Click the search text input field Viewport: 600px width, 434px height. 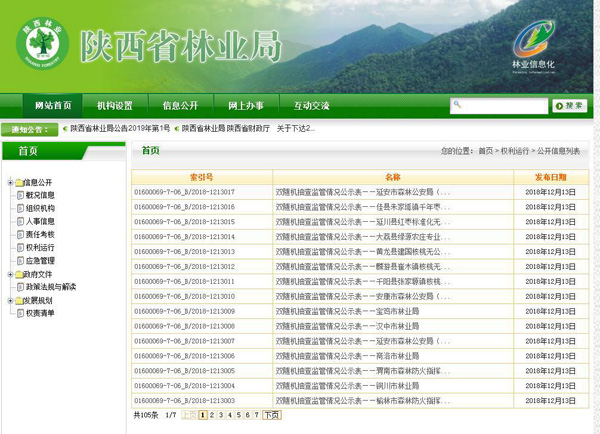[x=498, y=105]
